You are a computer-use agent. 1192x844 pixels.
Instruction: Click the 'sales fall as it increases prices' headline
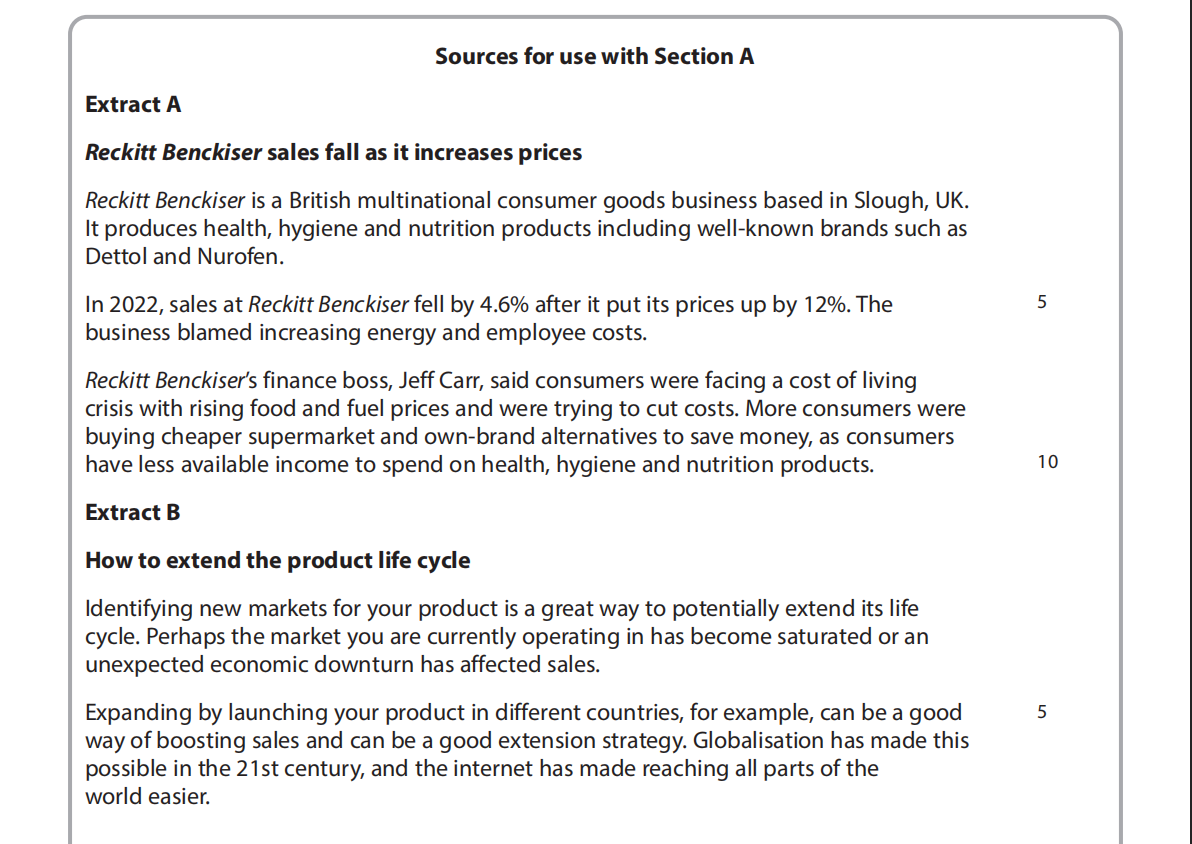point(425,153)
